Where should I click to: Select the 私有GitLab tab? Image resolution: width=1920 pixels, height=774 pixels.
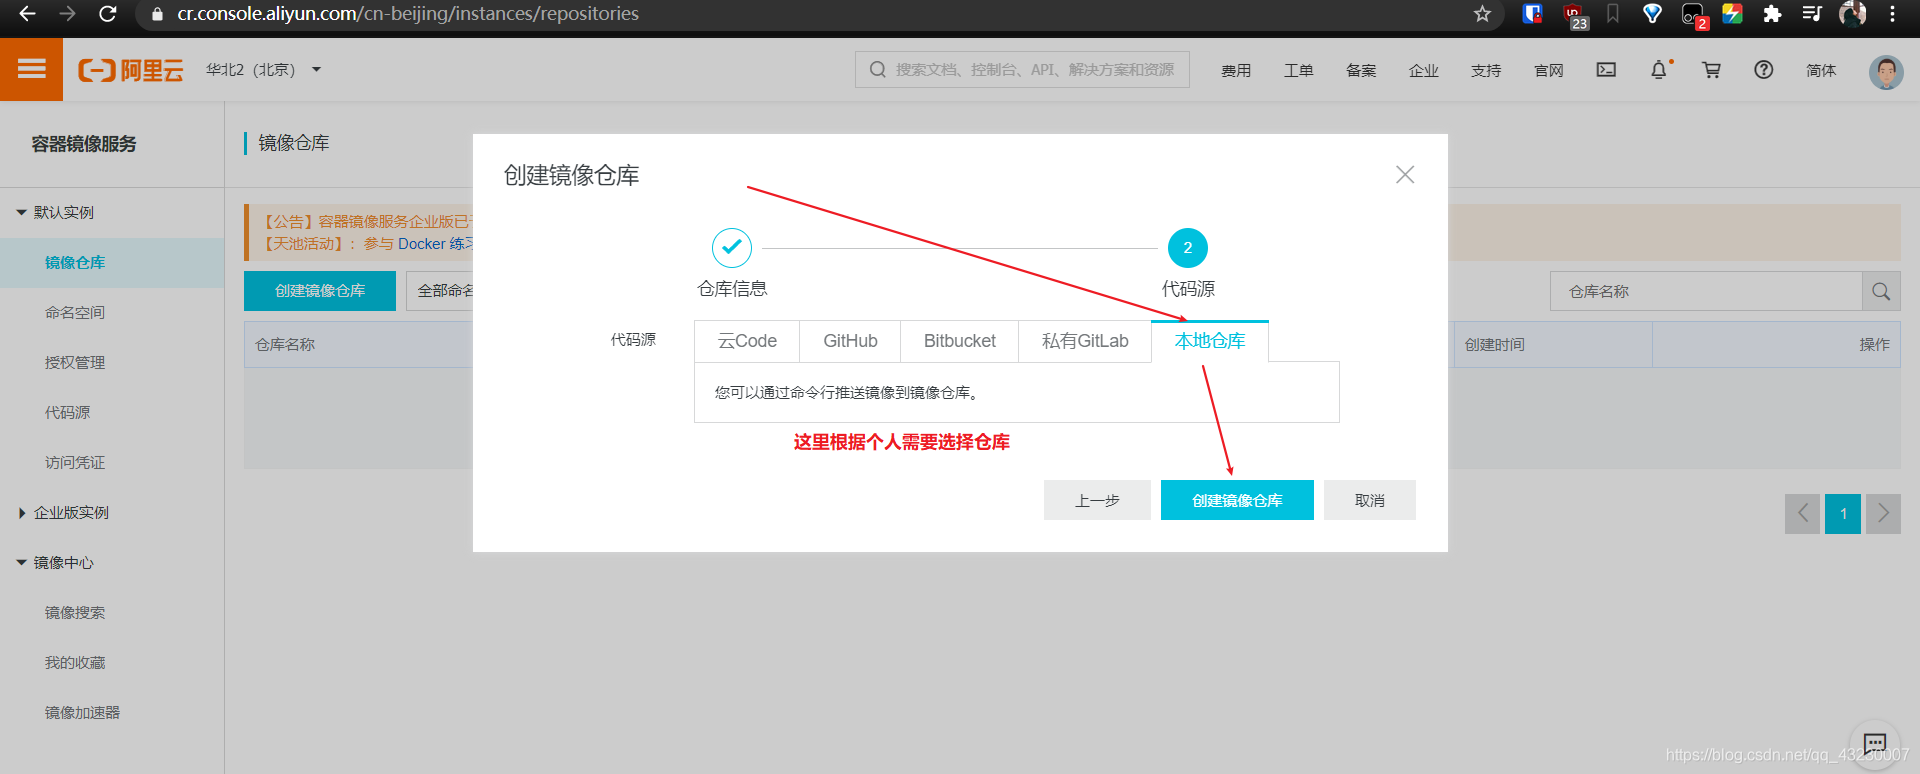pyautogui.click(x=1085, y=341)
